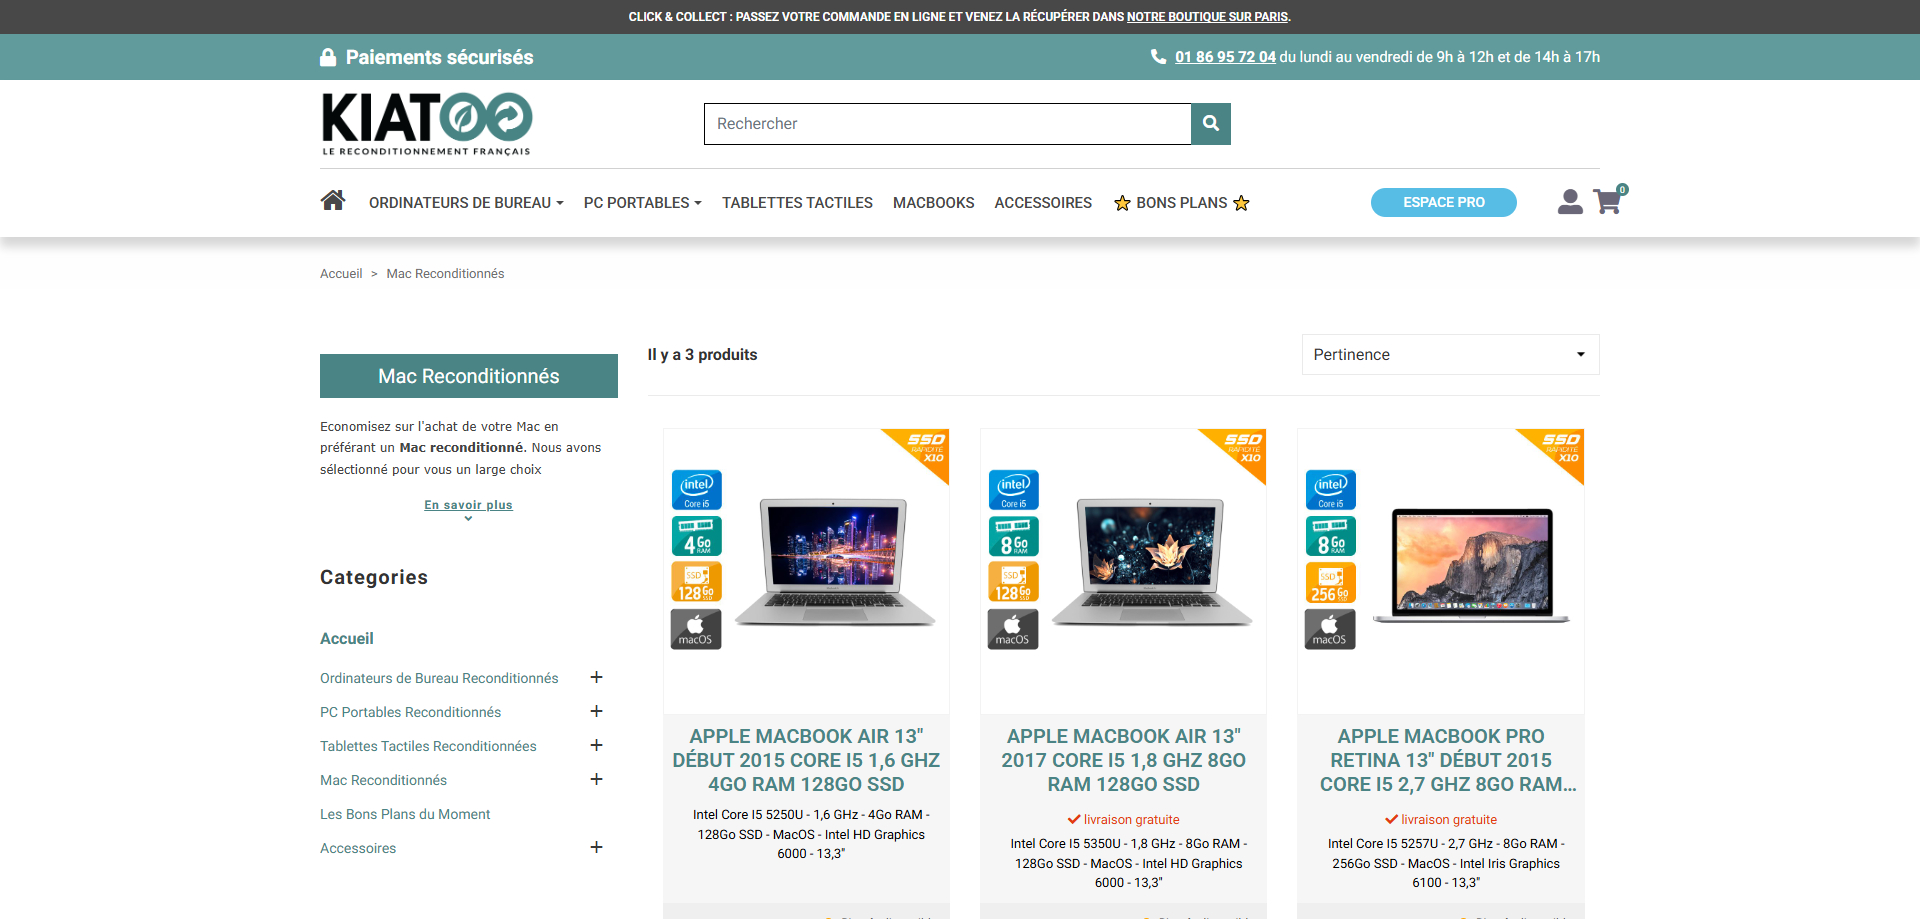Expand PC Portables Reconditionnés category
The width and height of the screenshot is (1920, 919).
click(x=596, y=711)
